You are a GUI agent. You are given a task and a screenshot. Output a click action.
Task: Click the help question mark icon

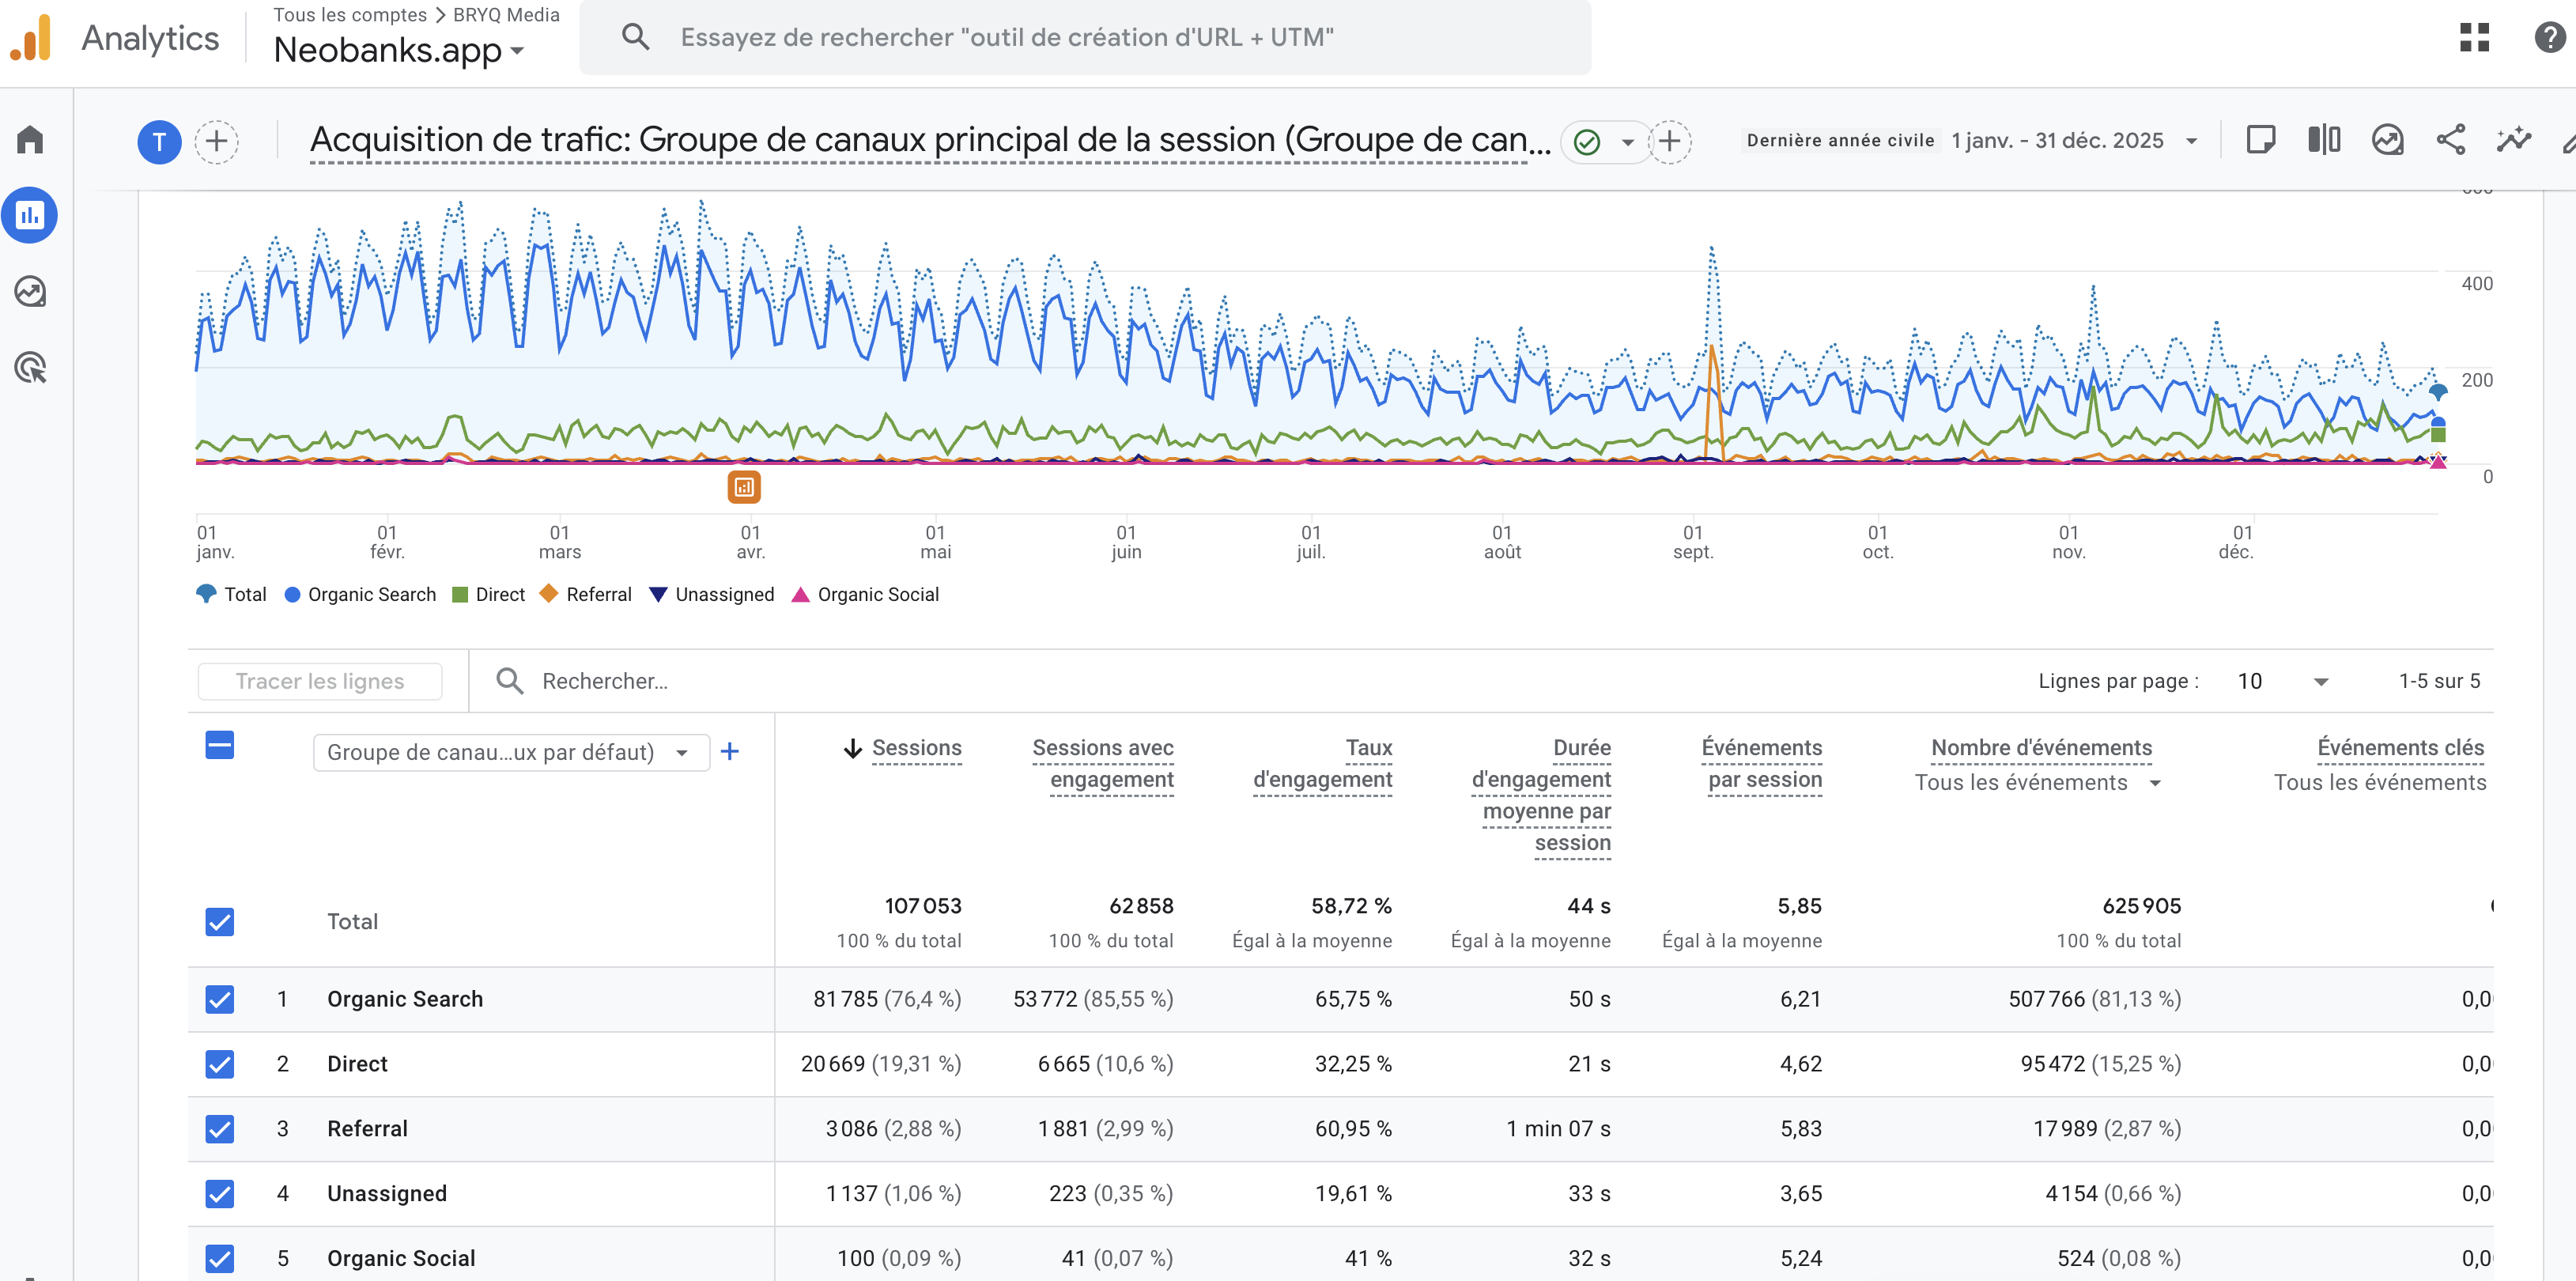(2549, 37)
